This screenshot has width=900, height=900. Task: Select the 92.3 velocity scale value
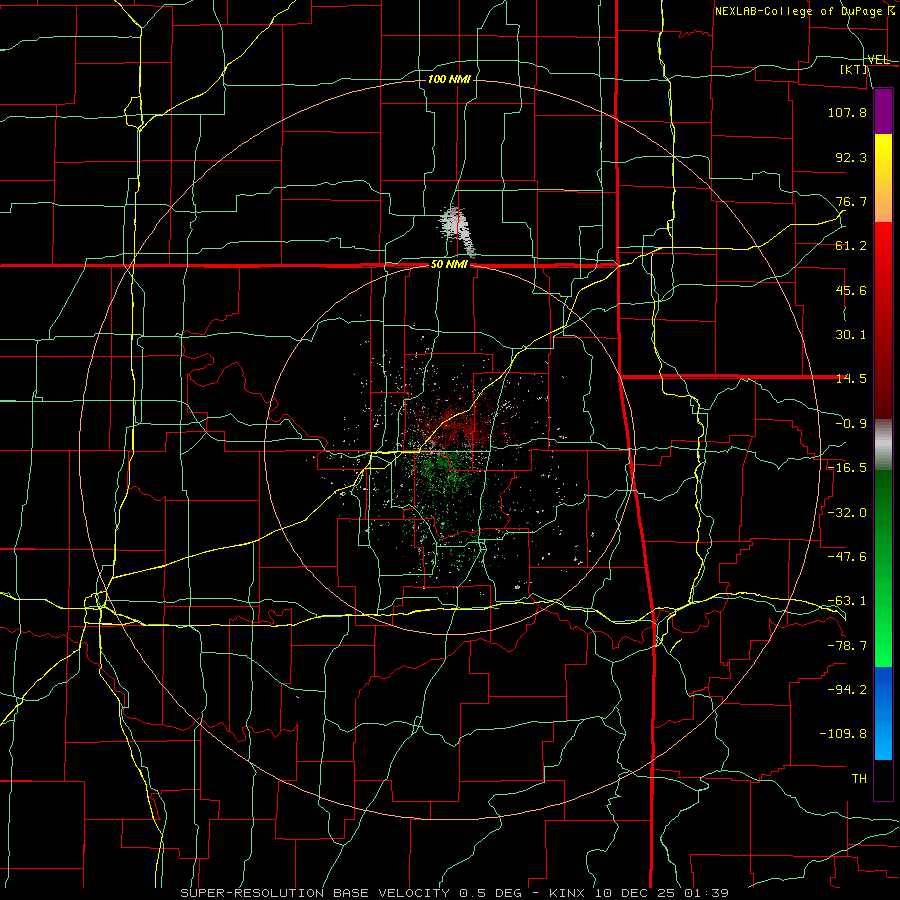tap(851, 157)
